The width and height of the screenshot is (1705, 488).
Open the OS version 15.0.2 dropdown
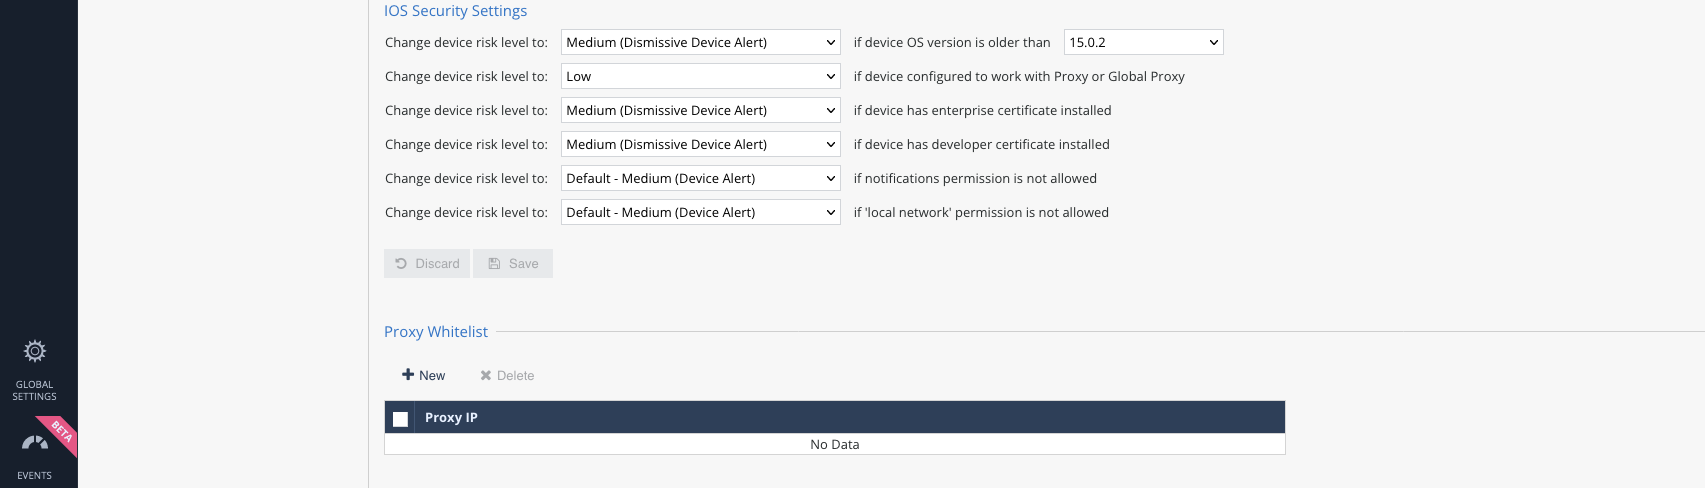point(1143,42)
